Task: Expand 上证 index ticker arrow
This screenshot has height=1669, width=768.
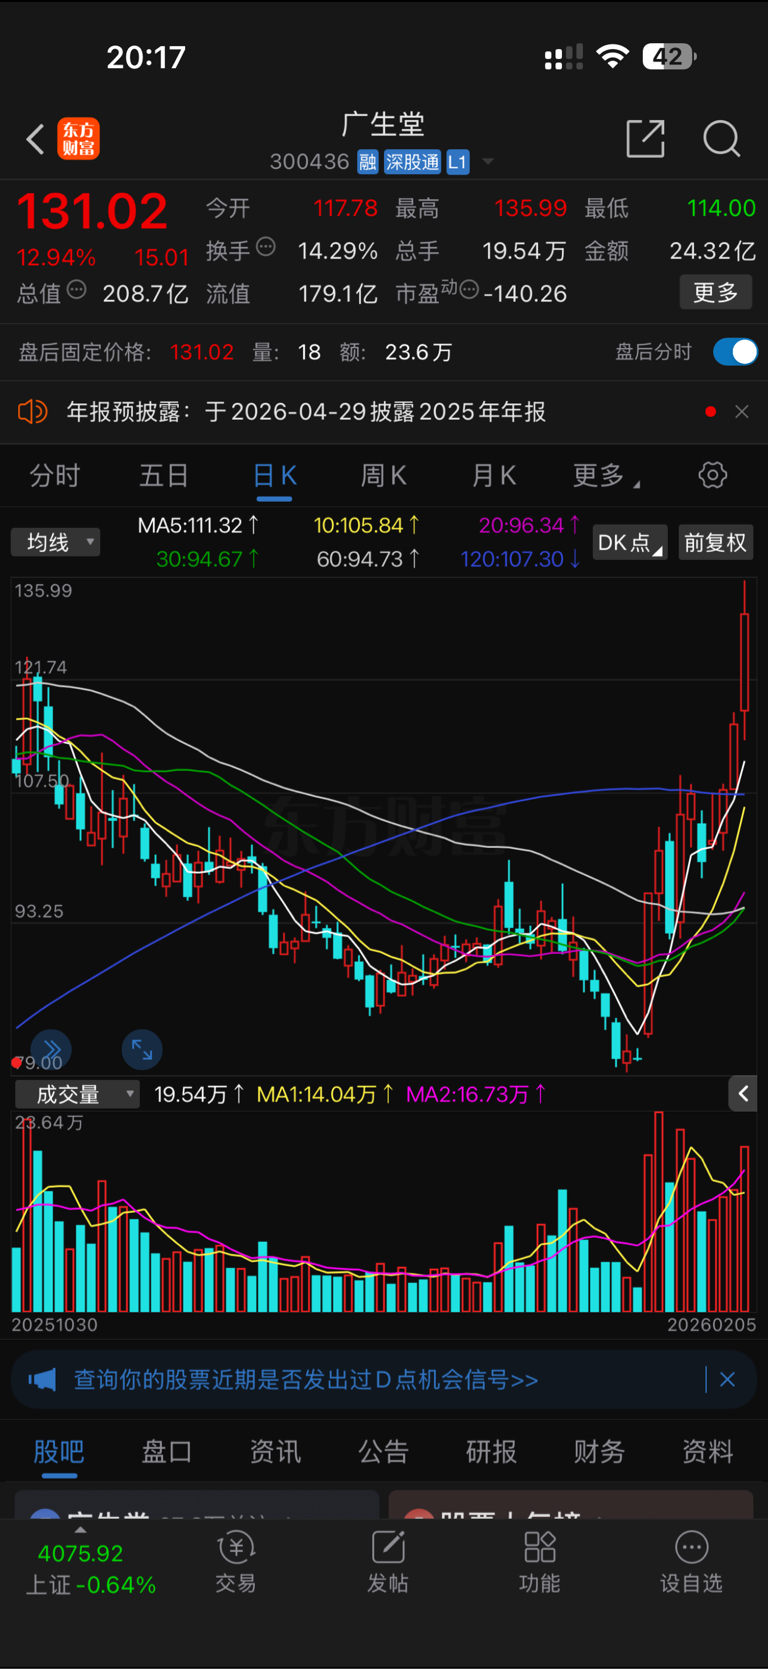Action: [x=80, y=1529]
